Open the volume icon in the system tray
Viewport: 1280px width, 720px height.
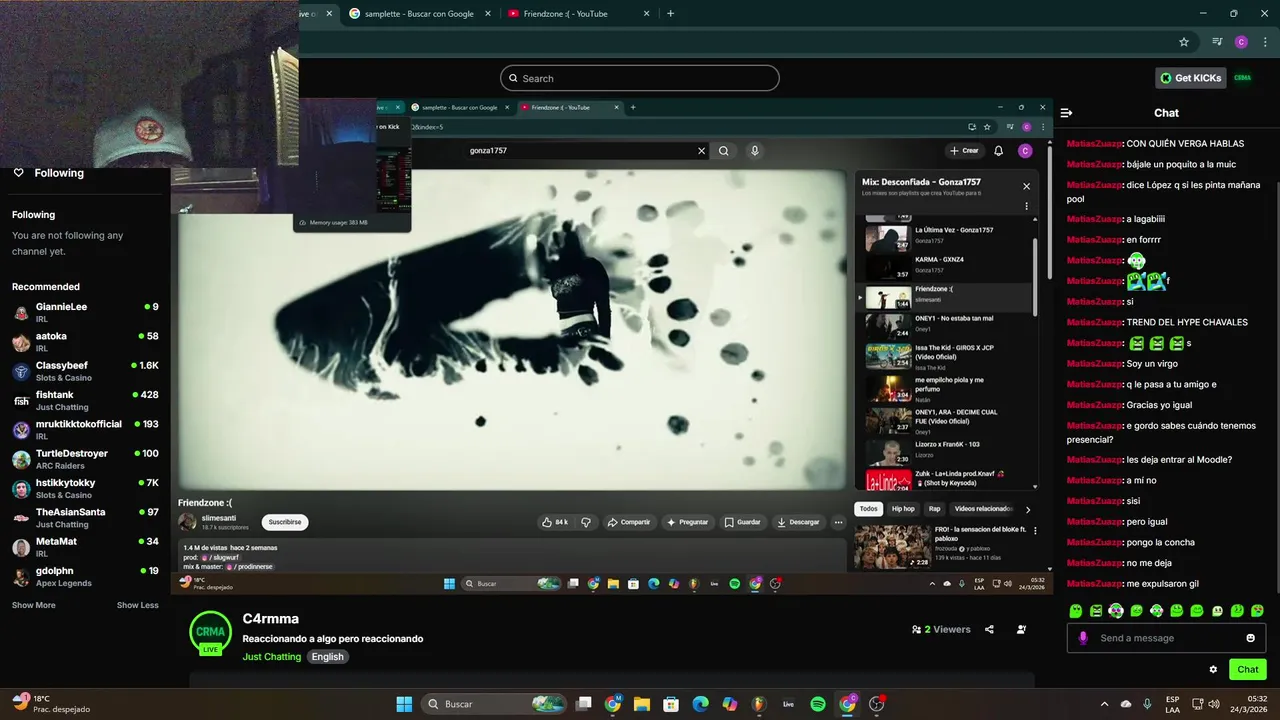click(x=1213, y=704)
